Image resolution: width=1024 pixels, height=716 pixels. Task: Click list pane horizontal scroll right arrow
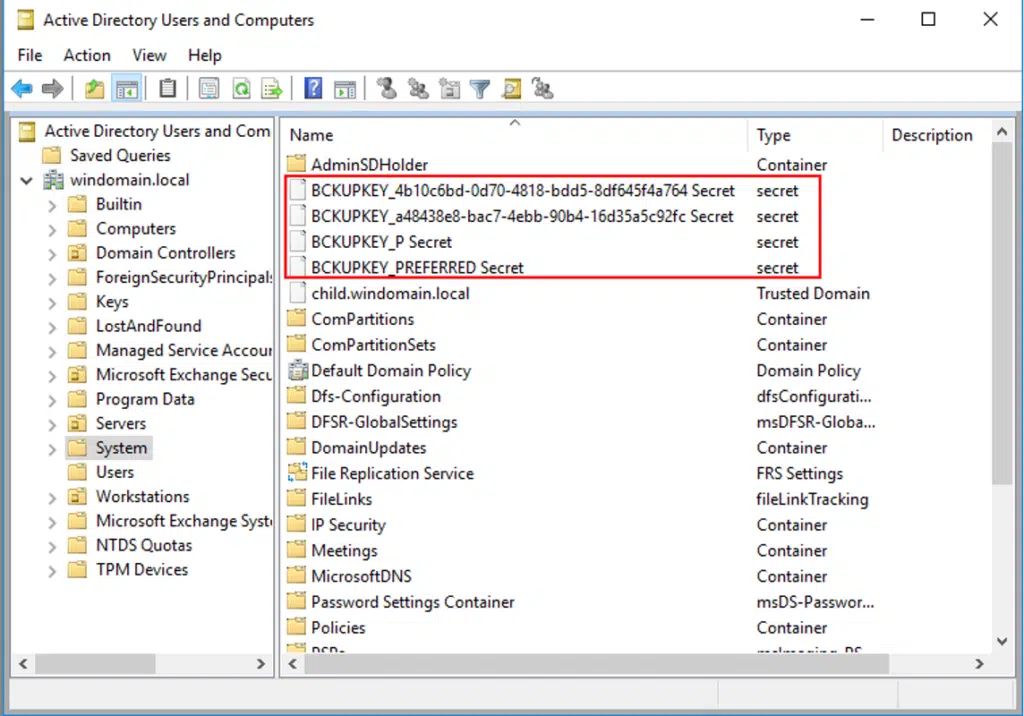979,664
